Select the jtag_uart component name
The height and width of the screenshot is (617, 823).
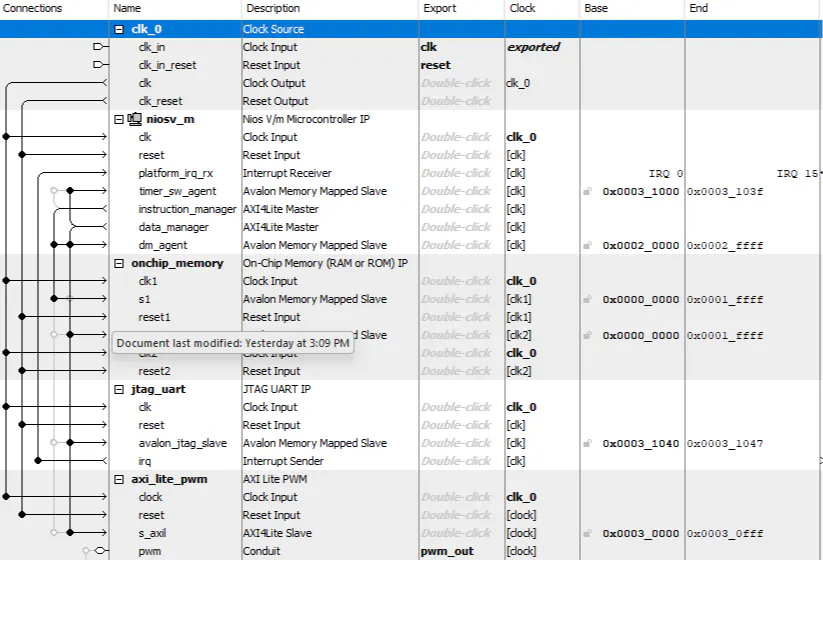(158, 389)
